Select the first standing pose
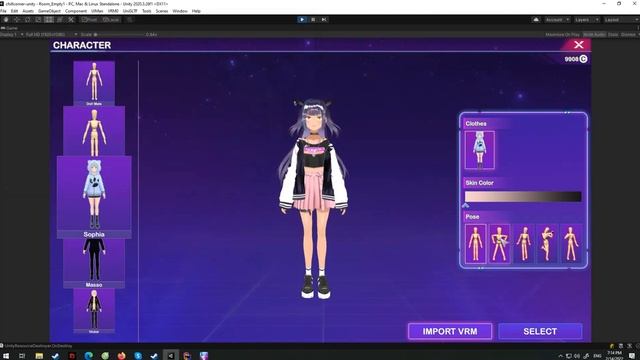Image resolution: width=640 pixels, height=360 pixels. (x=476, y=244)
